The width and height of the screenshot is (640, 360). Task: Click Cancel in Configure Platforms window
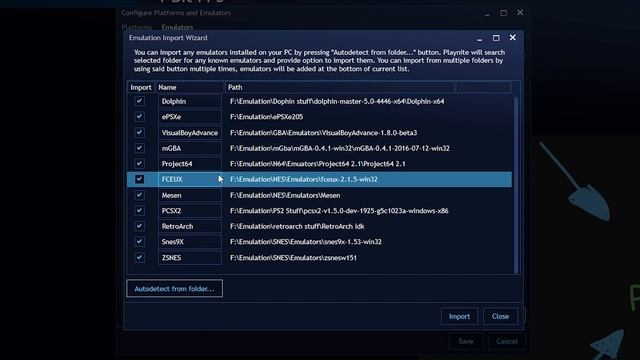coord(507,341)
